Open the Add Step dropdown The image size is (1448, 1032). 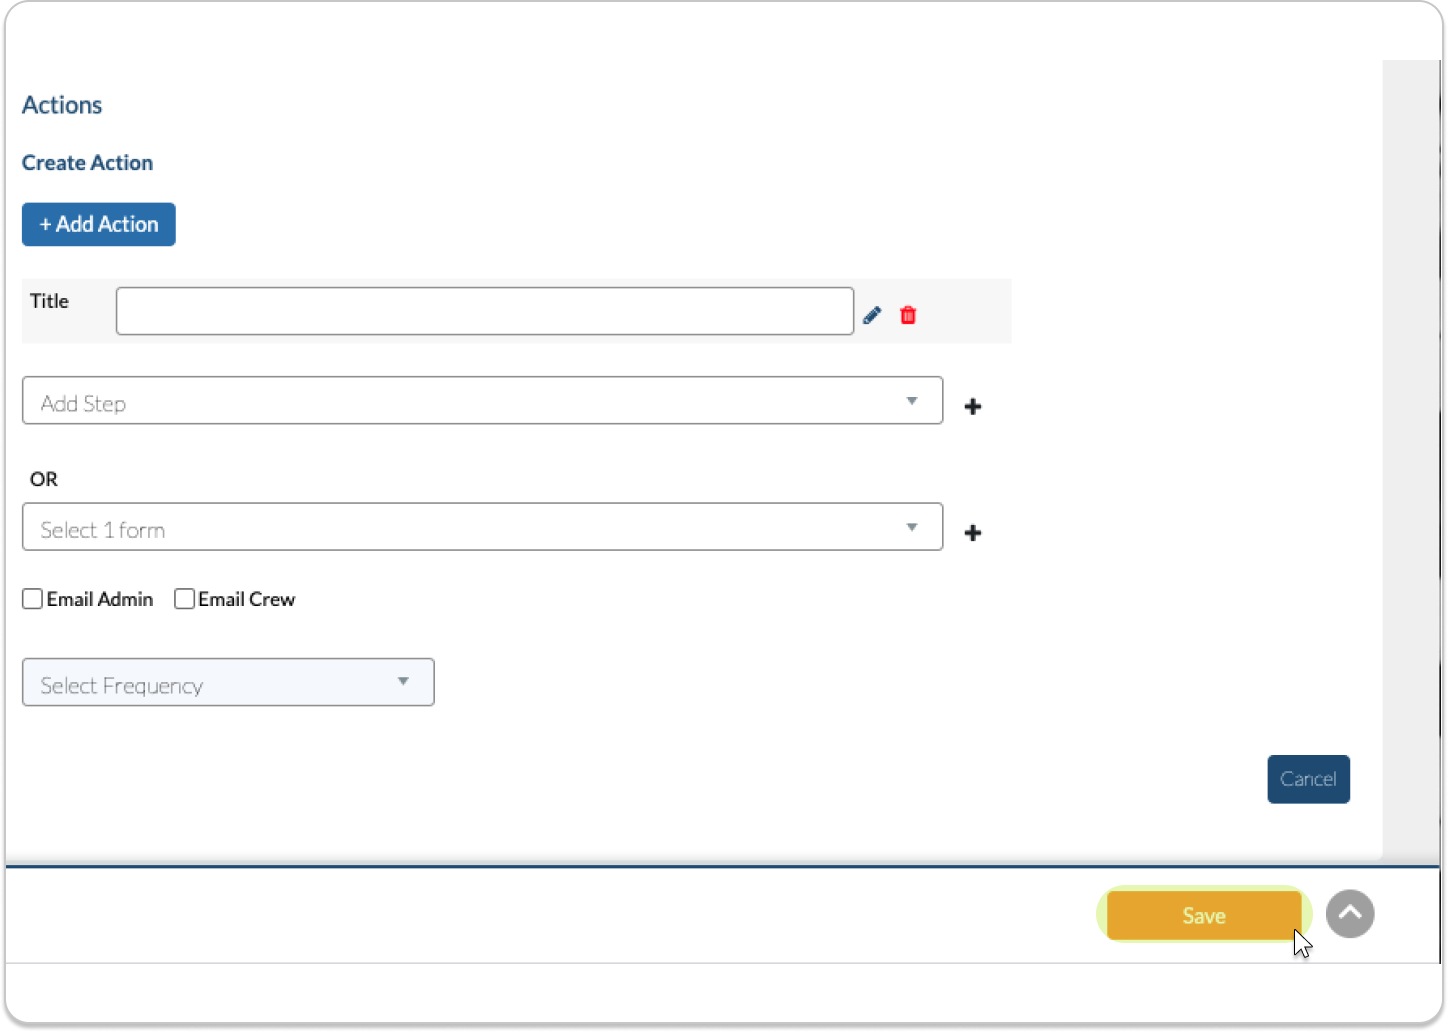point(470,401)
